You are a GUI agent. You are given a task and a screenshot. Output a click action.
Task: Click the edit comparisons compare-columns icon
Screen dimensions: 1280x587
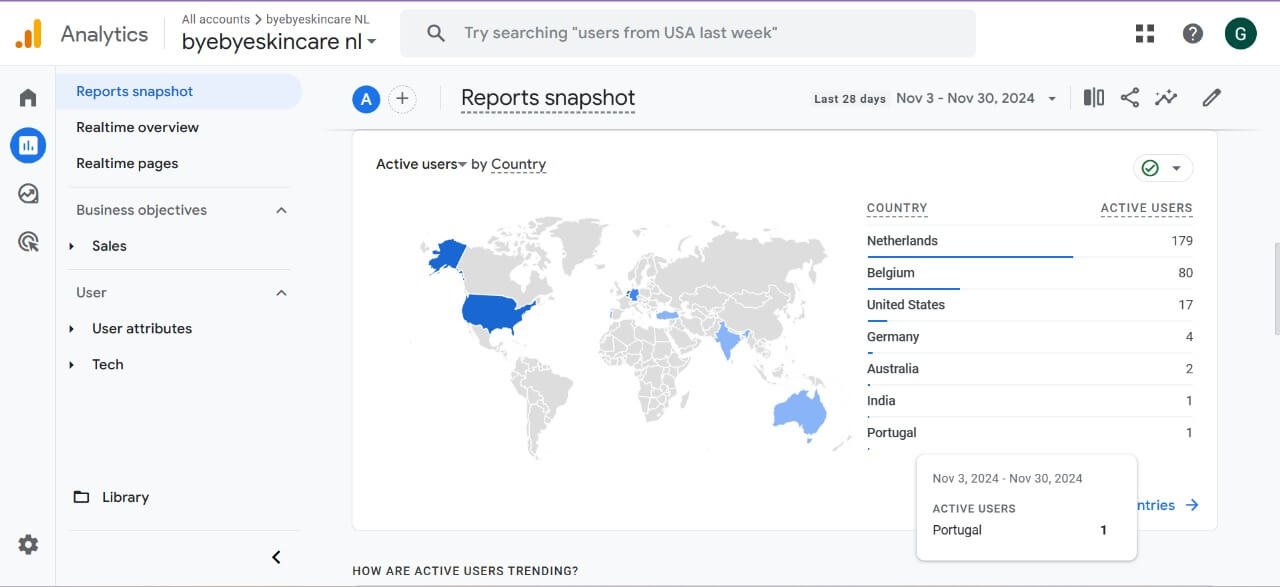tap(1094, 97)
